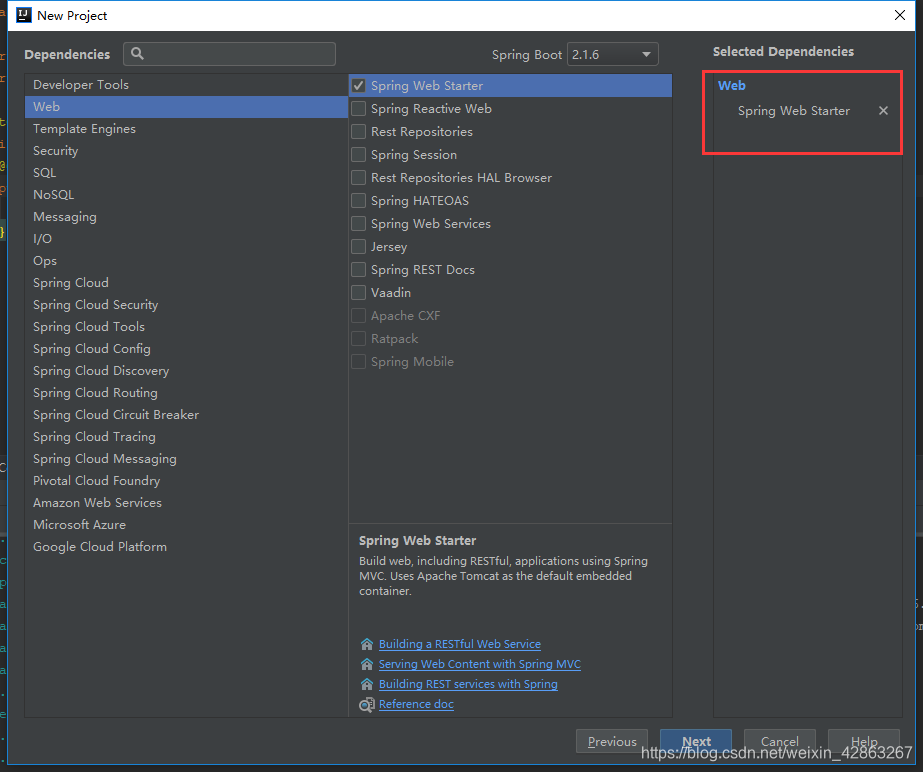This screenshot has height=772, width=923.
Task: Click the magnifier icon in dependency search
Action: point(137,54)
